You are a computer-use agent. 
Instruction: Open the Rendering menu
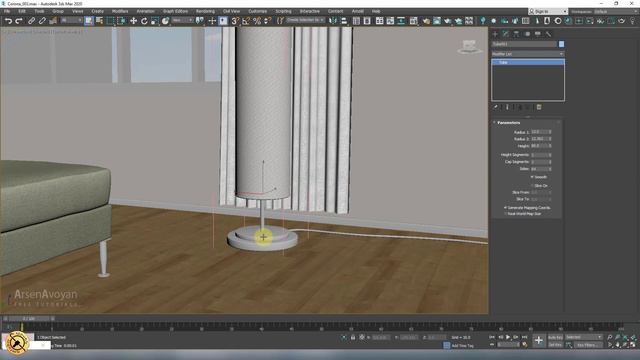(x=205, y=11)
